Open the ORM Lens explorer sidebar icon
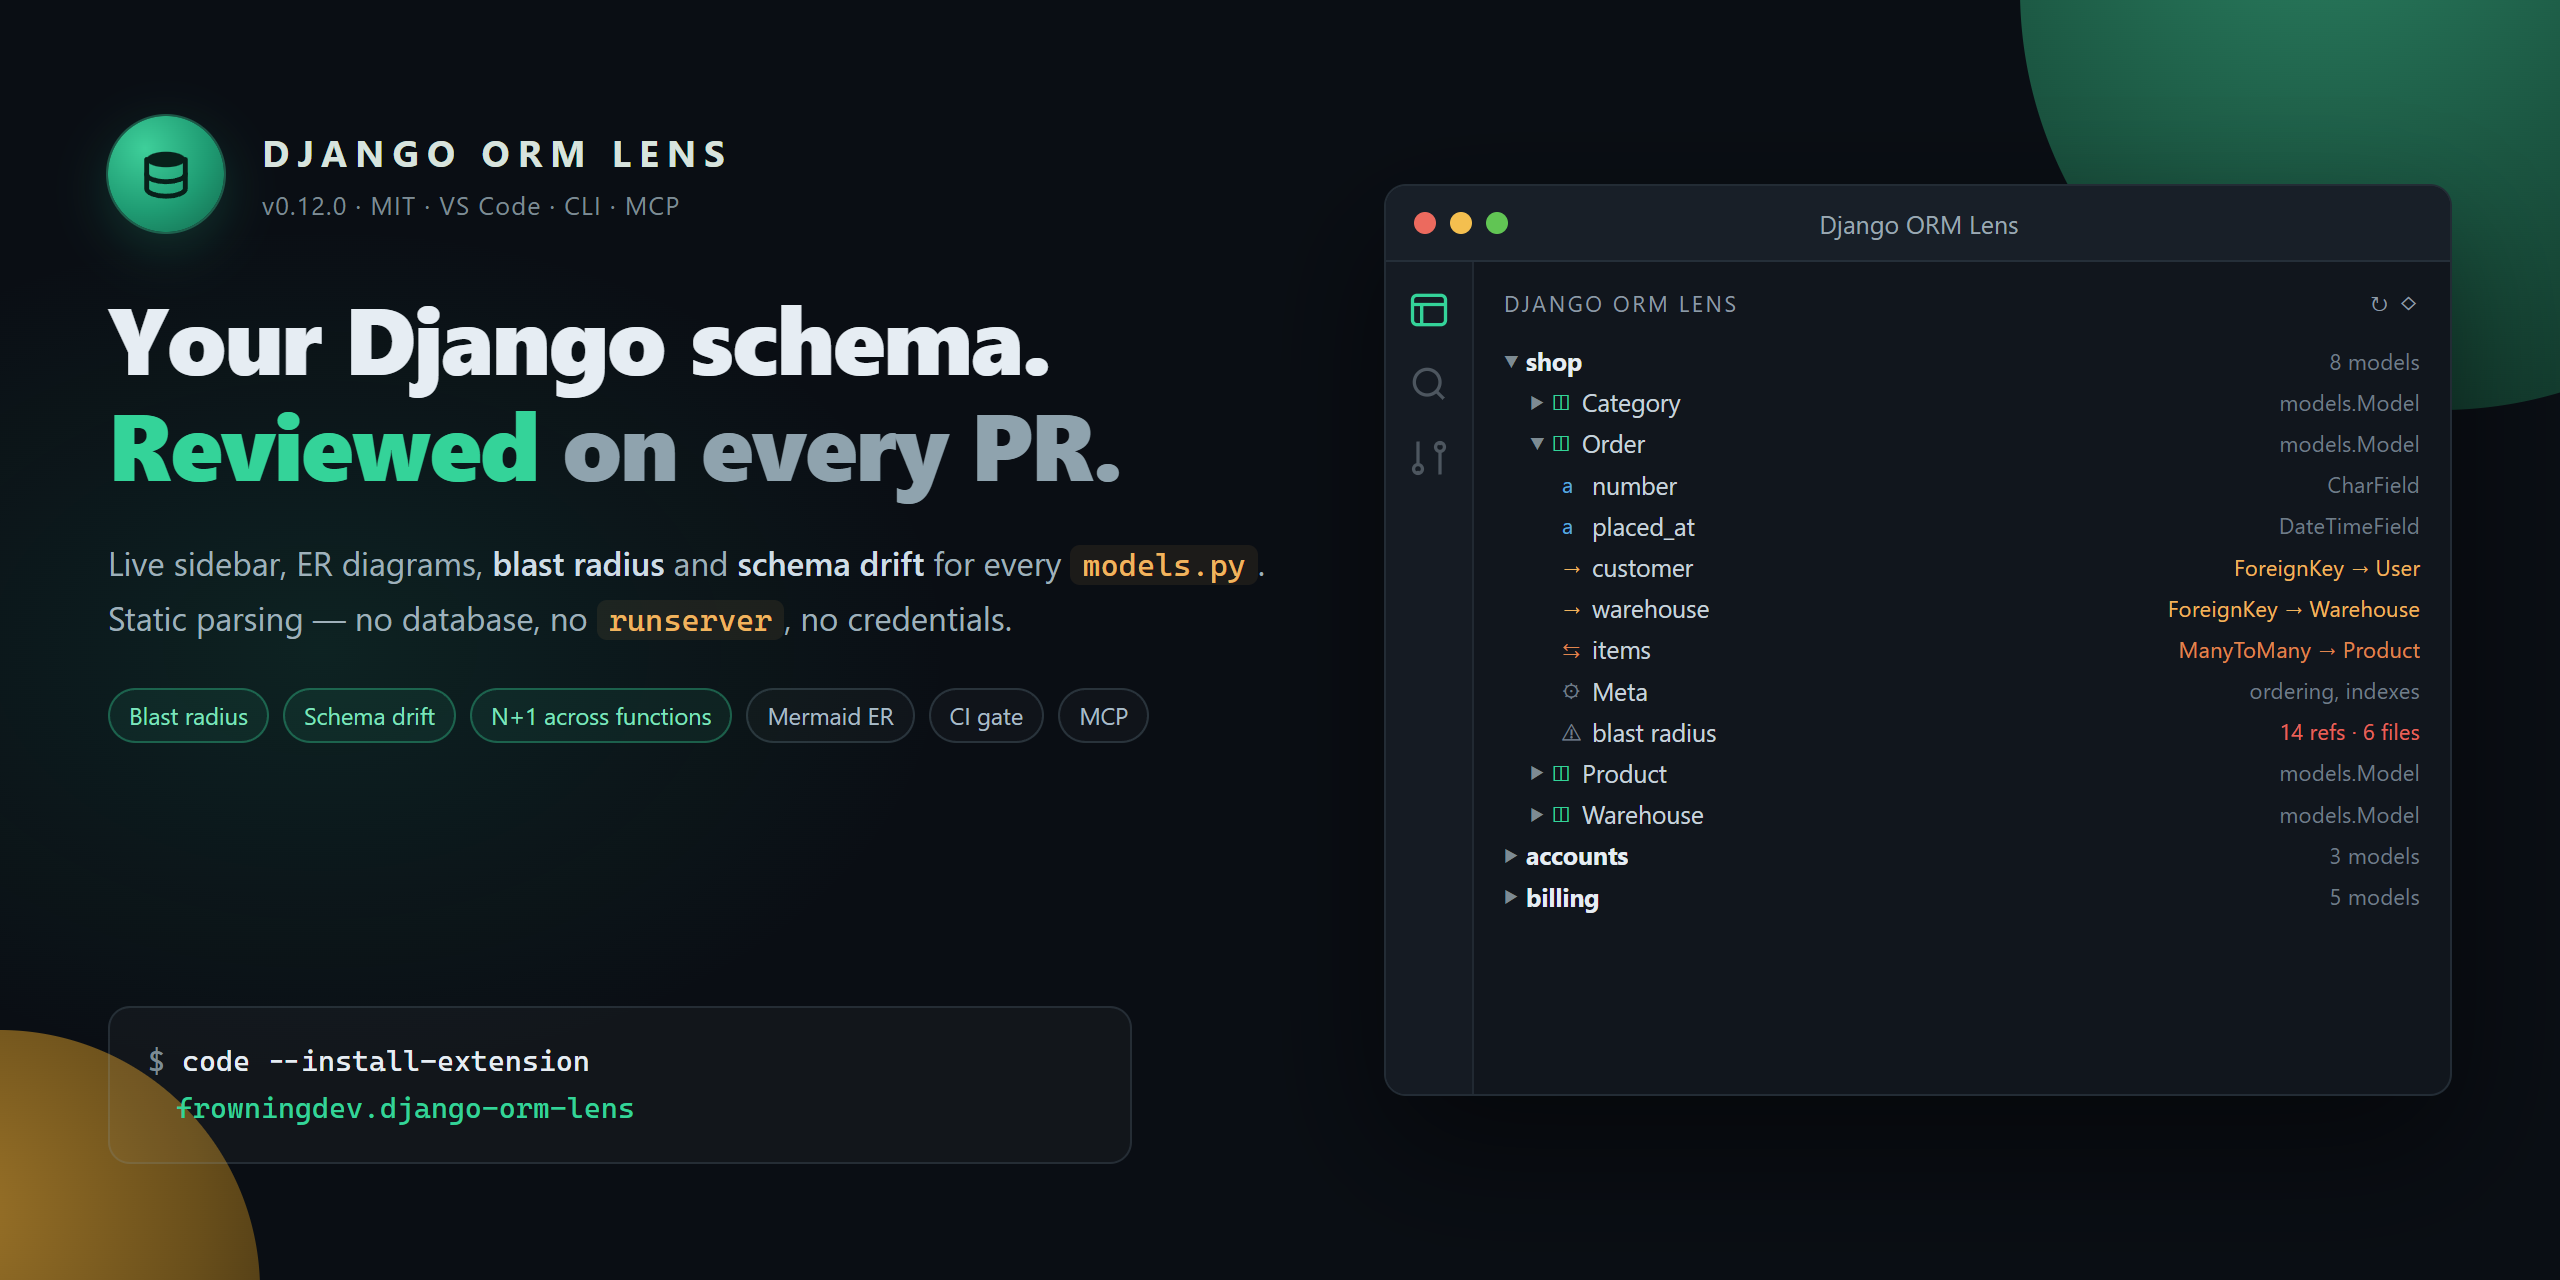2560x1280 pixels. [x=1428, y=310]
